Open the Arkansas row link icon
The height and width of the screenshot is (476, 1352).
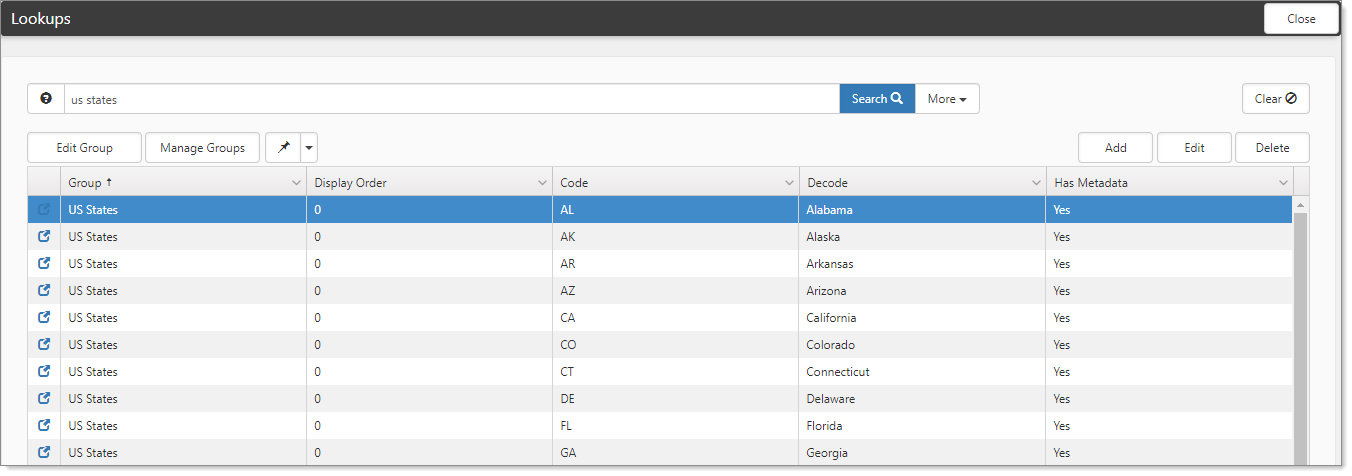44,264
